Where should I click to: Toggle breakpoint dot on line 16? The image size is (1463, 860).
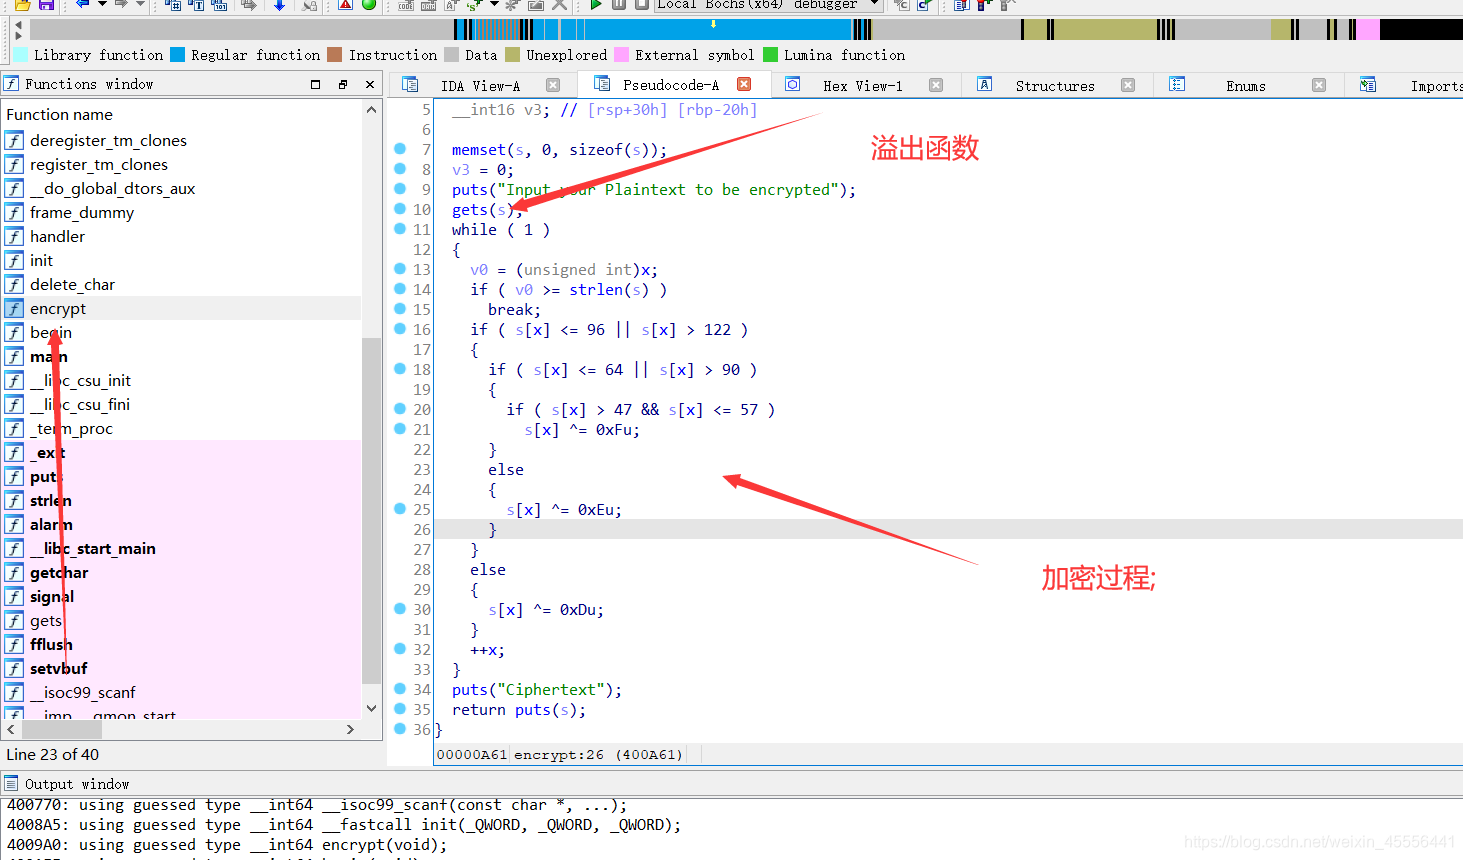pyautogui.click(x=400, y=328)
